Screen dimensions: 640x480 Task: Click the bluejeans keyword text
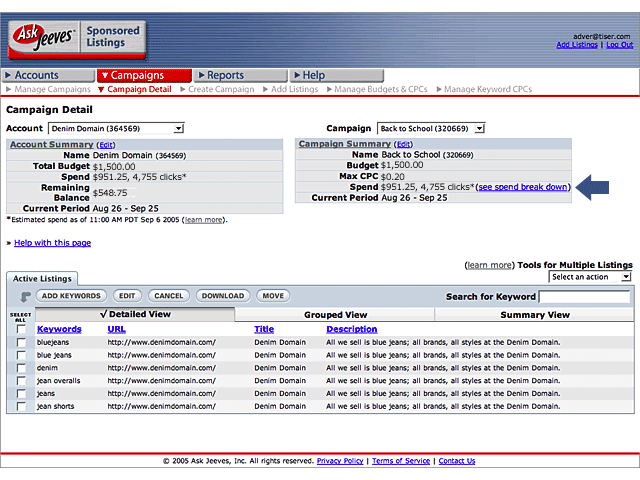coord(53,342)
